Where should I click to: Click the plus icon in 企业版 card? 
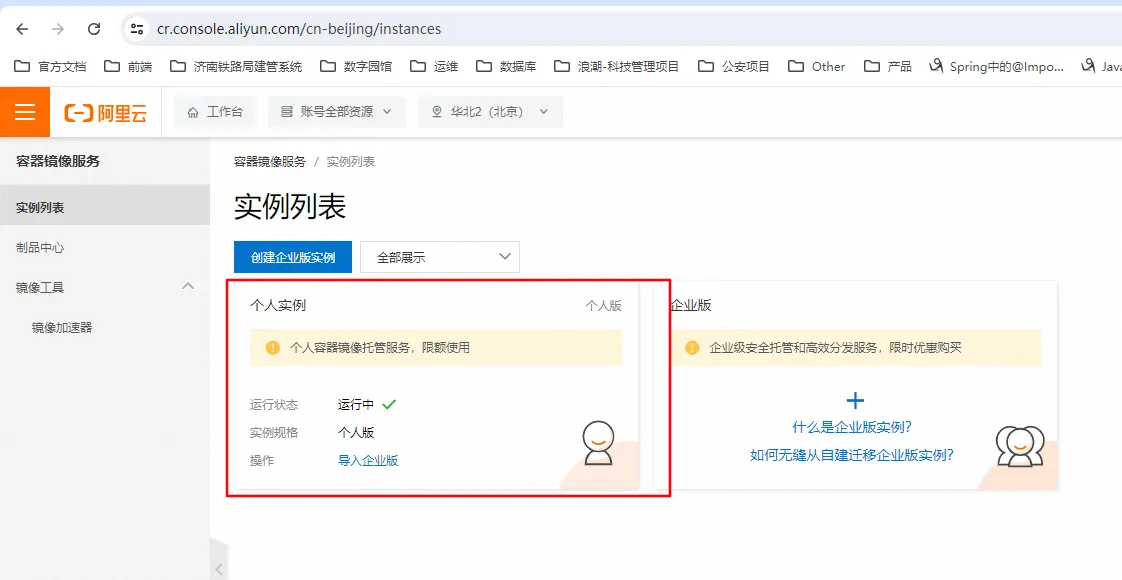click(855, 401)
